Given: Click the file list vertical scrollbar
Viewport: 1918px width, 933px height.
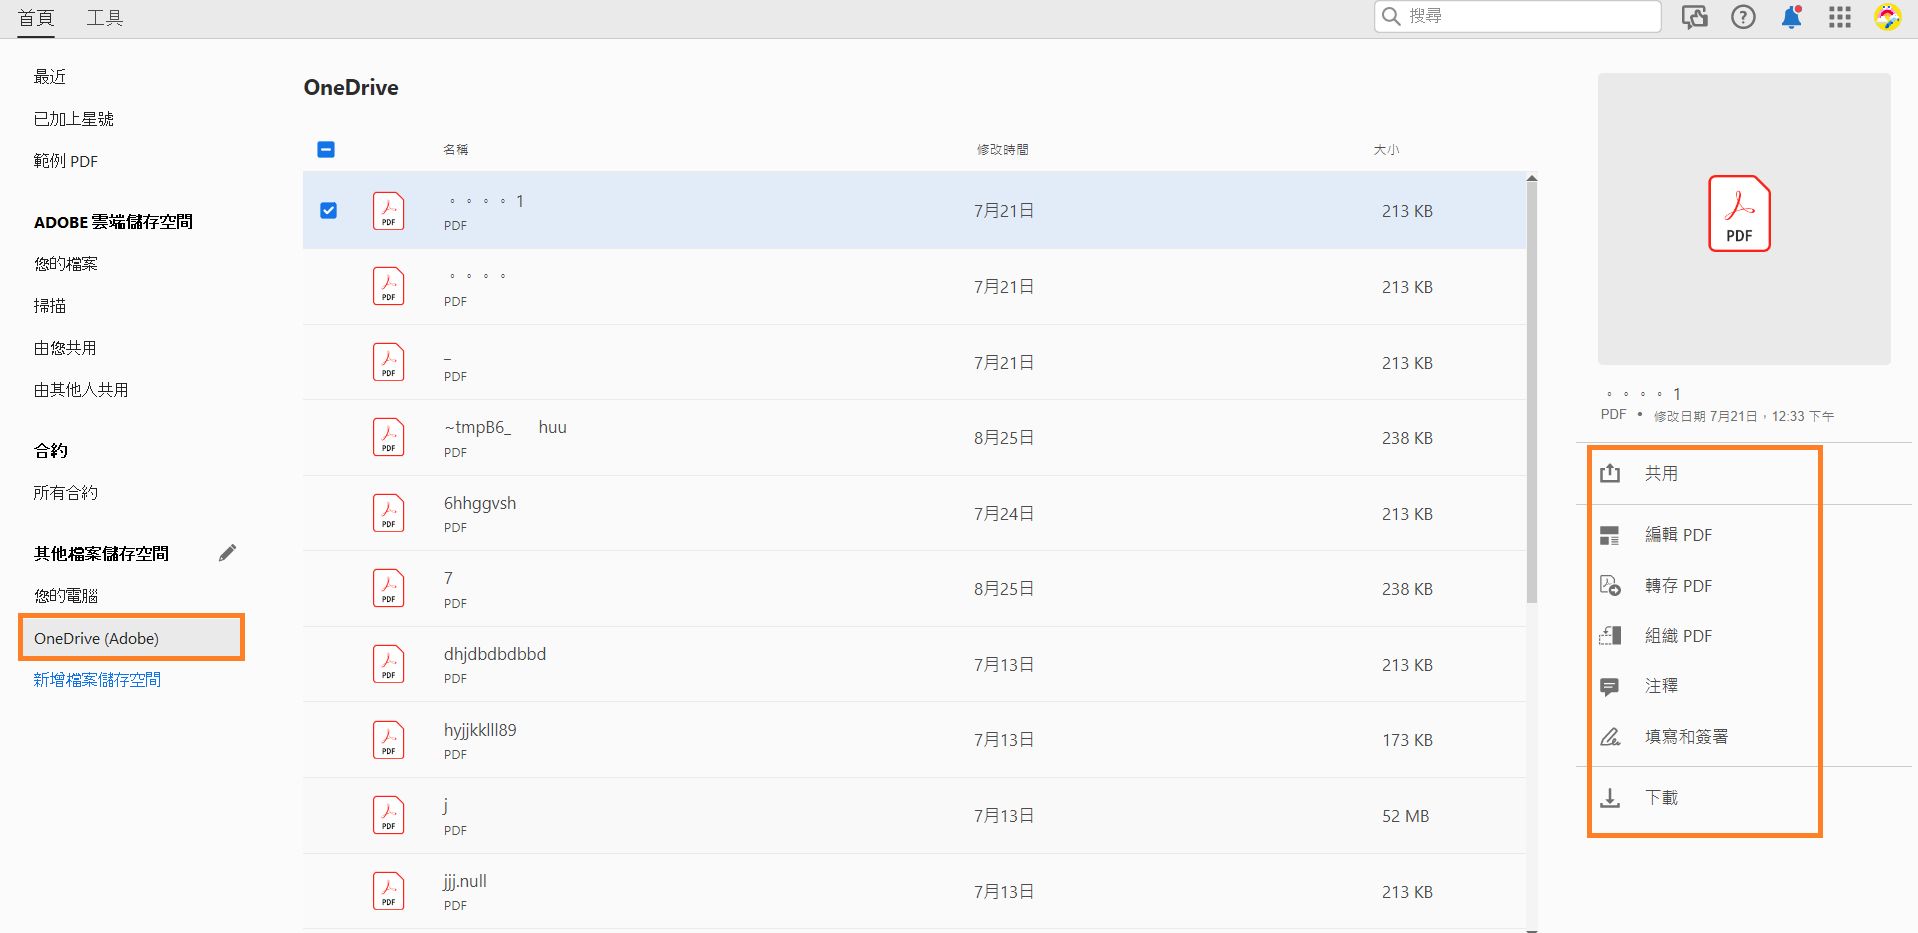Looking at the screenshot, I should [x=1532, y=390].
